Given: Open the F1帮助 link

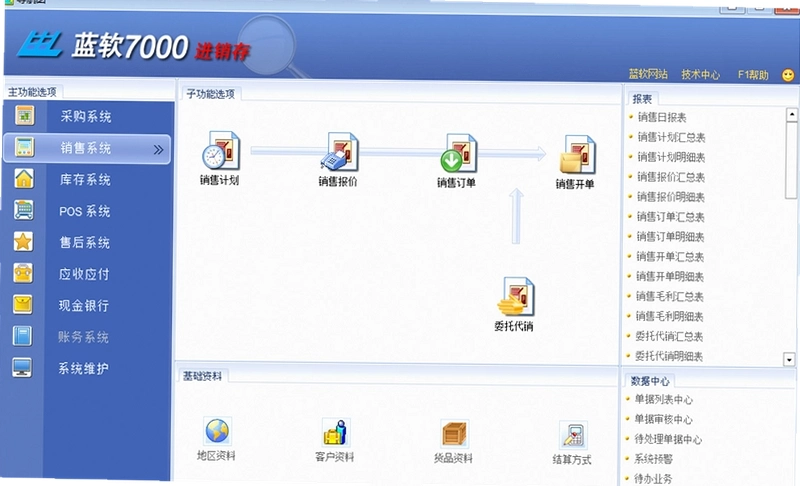Looking at the screenshot, I should [x=753, y=75].
